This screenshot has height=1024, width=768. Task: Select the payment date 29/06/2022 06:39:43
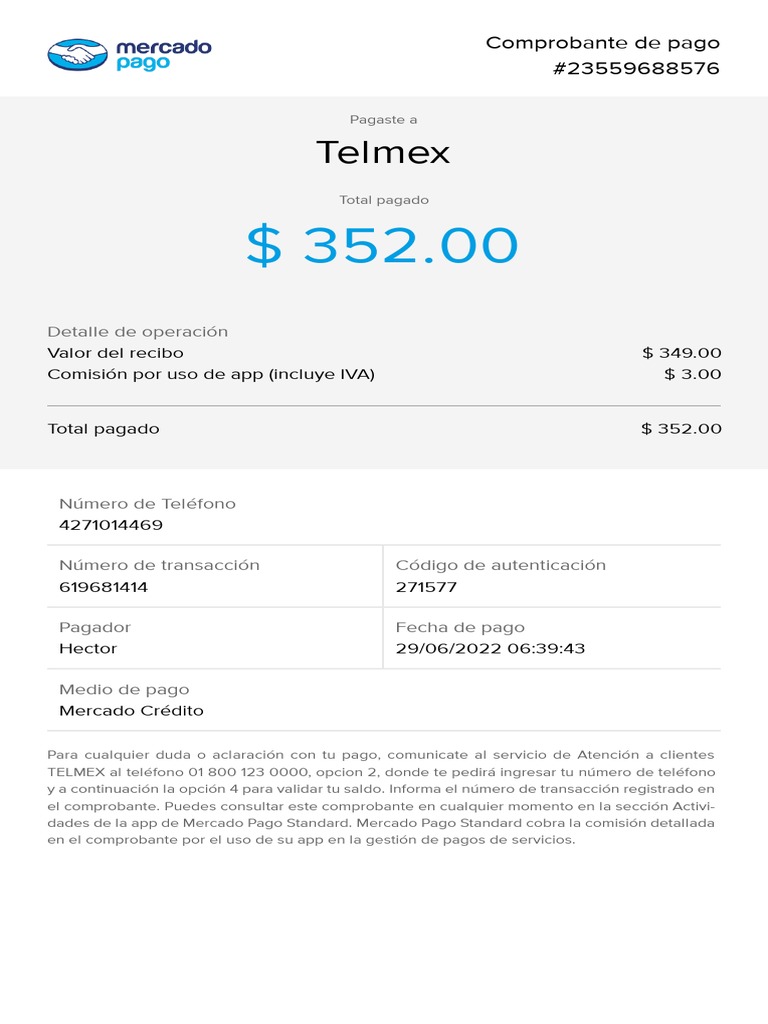(x=490, y=649)
